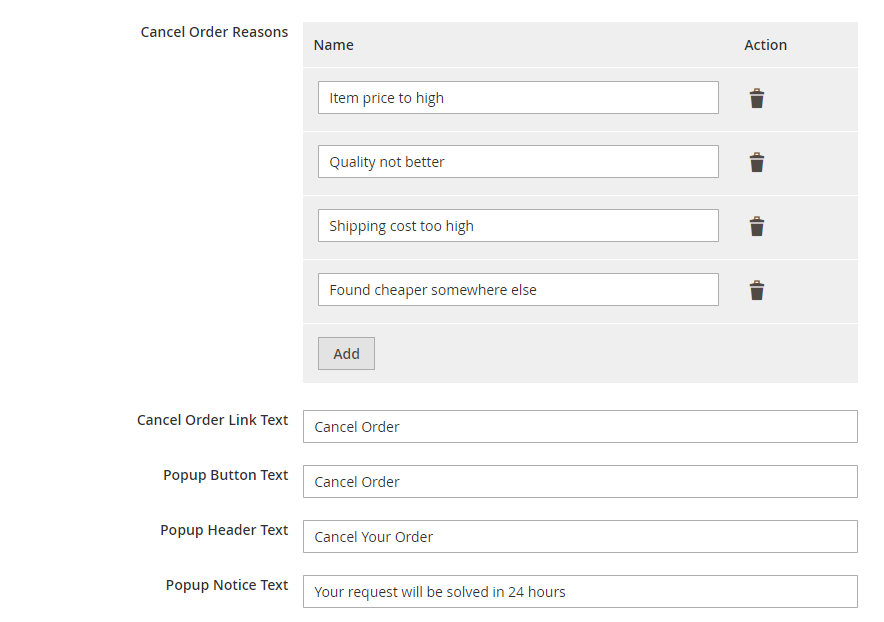Click the 'Cancel Your Order' header text field
This screenshot has width=884, height=622.
pos(580,537)
